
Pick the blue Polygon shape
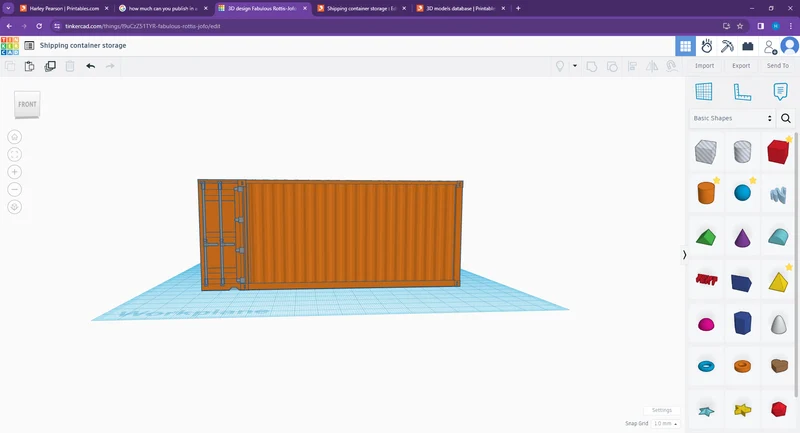pos(742,323)
